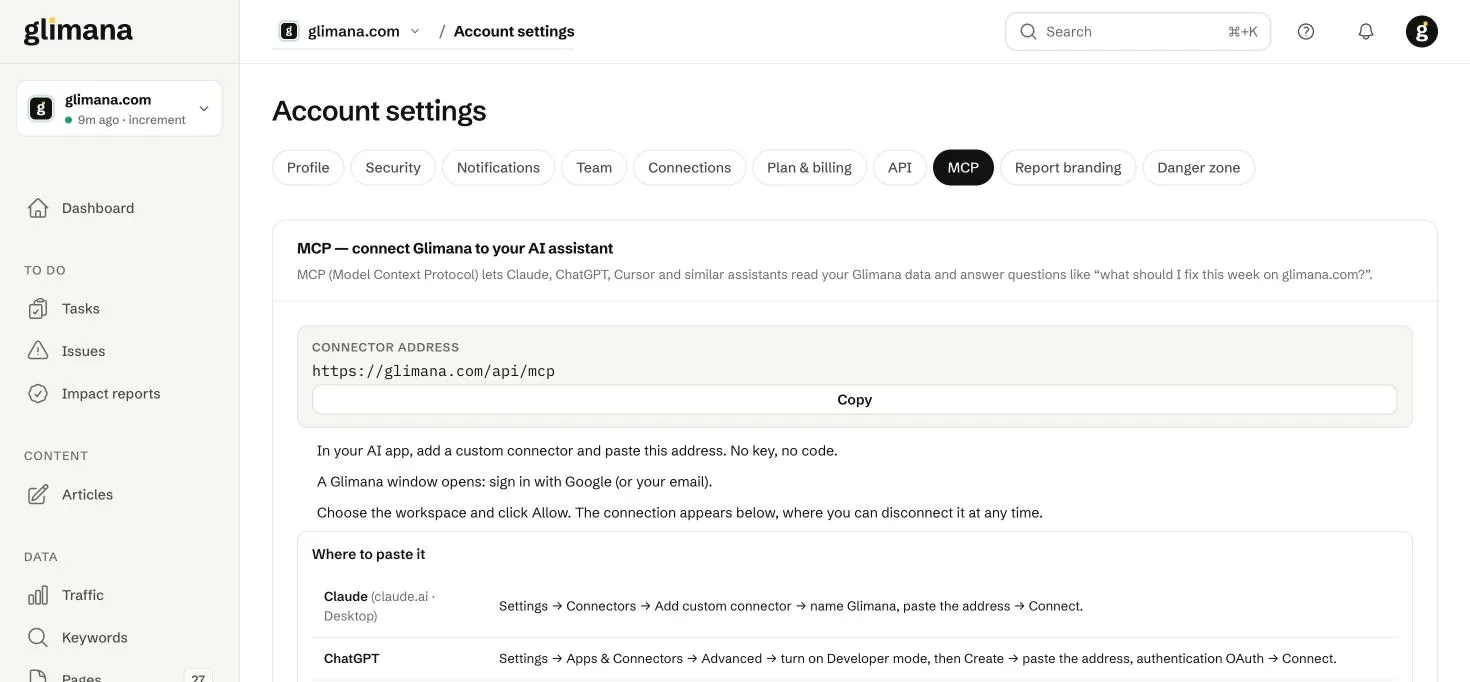The width and height of the screenshot is (1470, 682).
Task: Select the Plan & billing tab
Action: coord(809,167)
